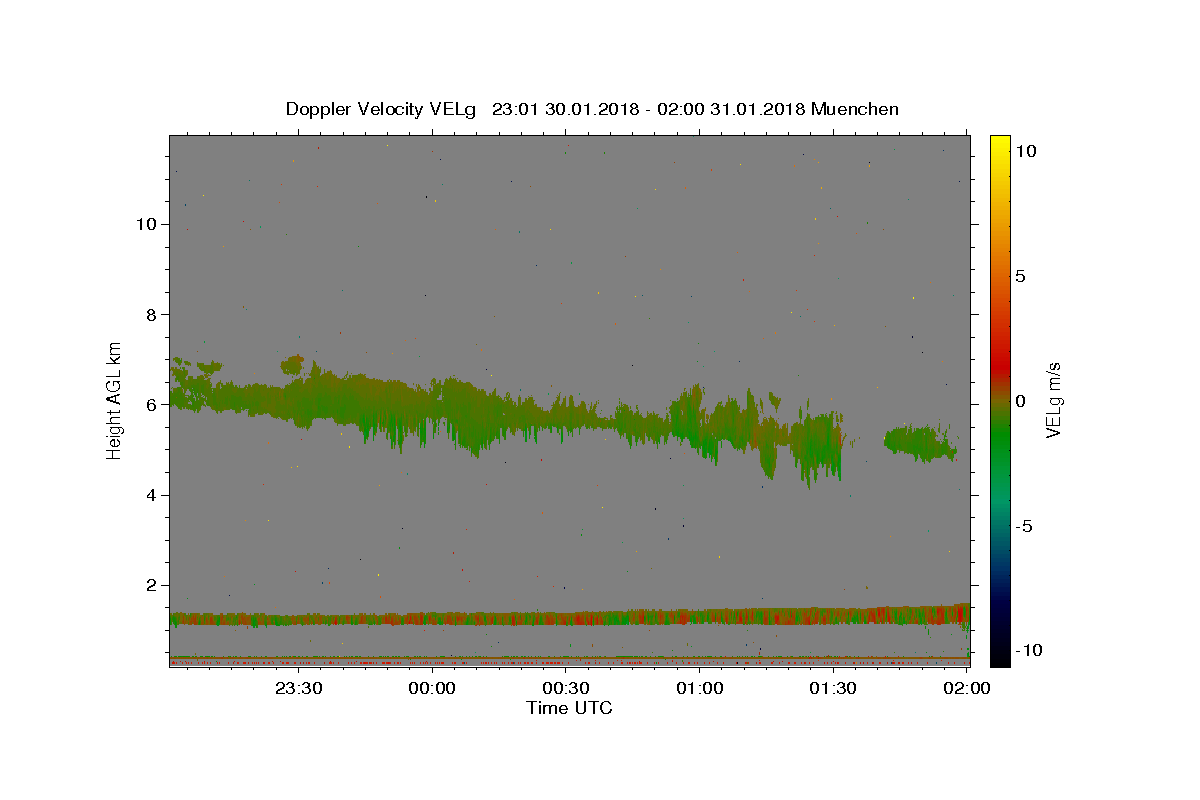Click the 01:00 time tick label
The height and width of the screenshot is (800, 1200).
click(700, 688)
